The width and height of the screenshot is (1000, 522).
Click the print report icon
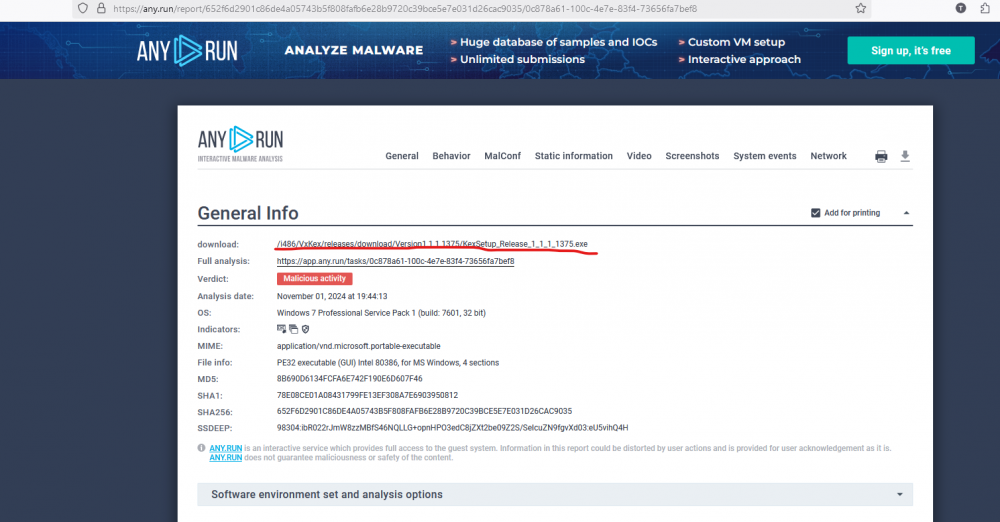[x=881, y=156]
